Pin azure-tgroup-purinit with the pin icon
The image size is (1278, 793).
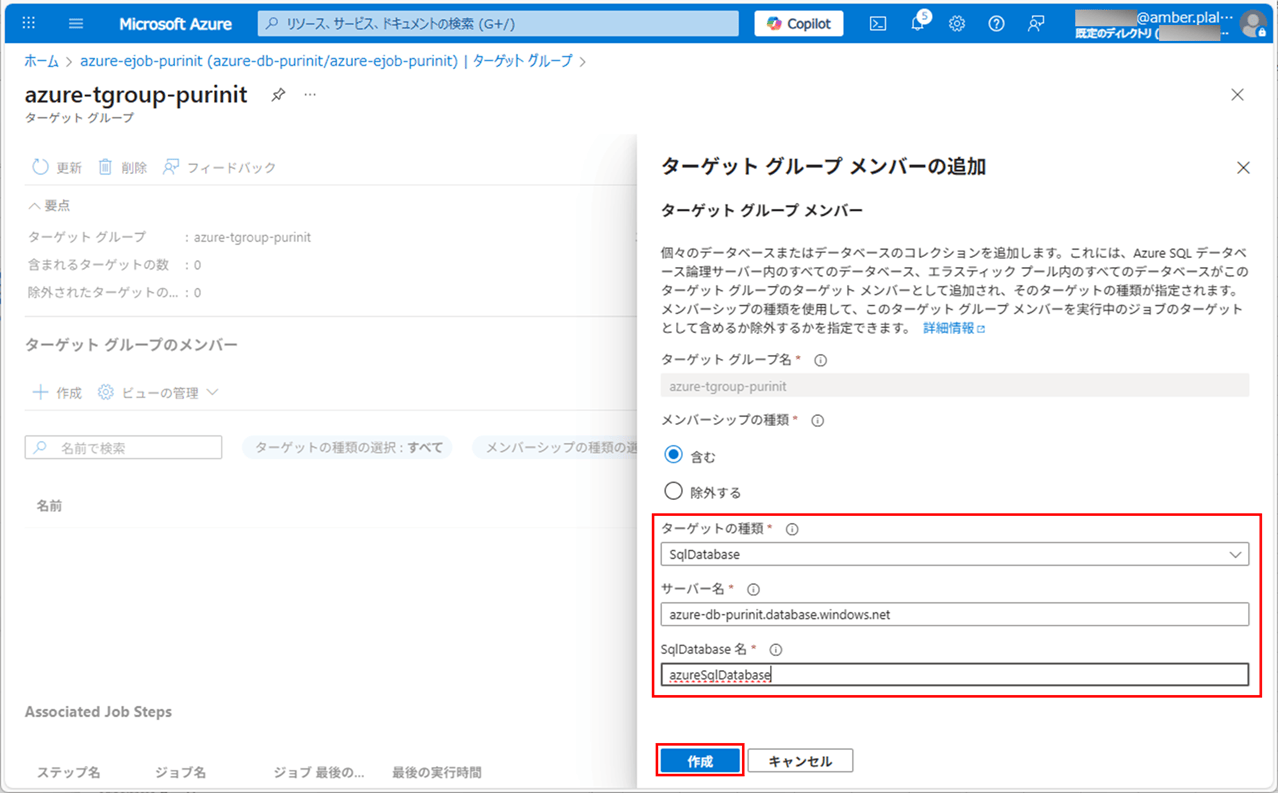(278, 95)
